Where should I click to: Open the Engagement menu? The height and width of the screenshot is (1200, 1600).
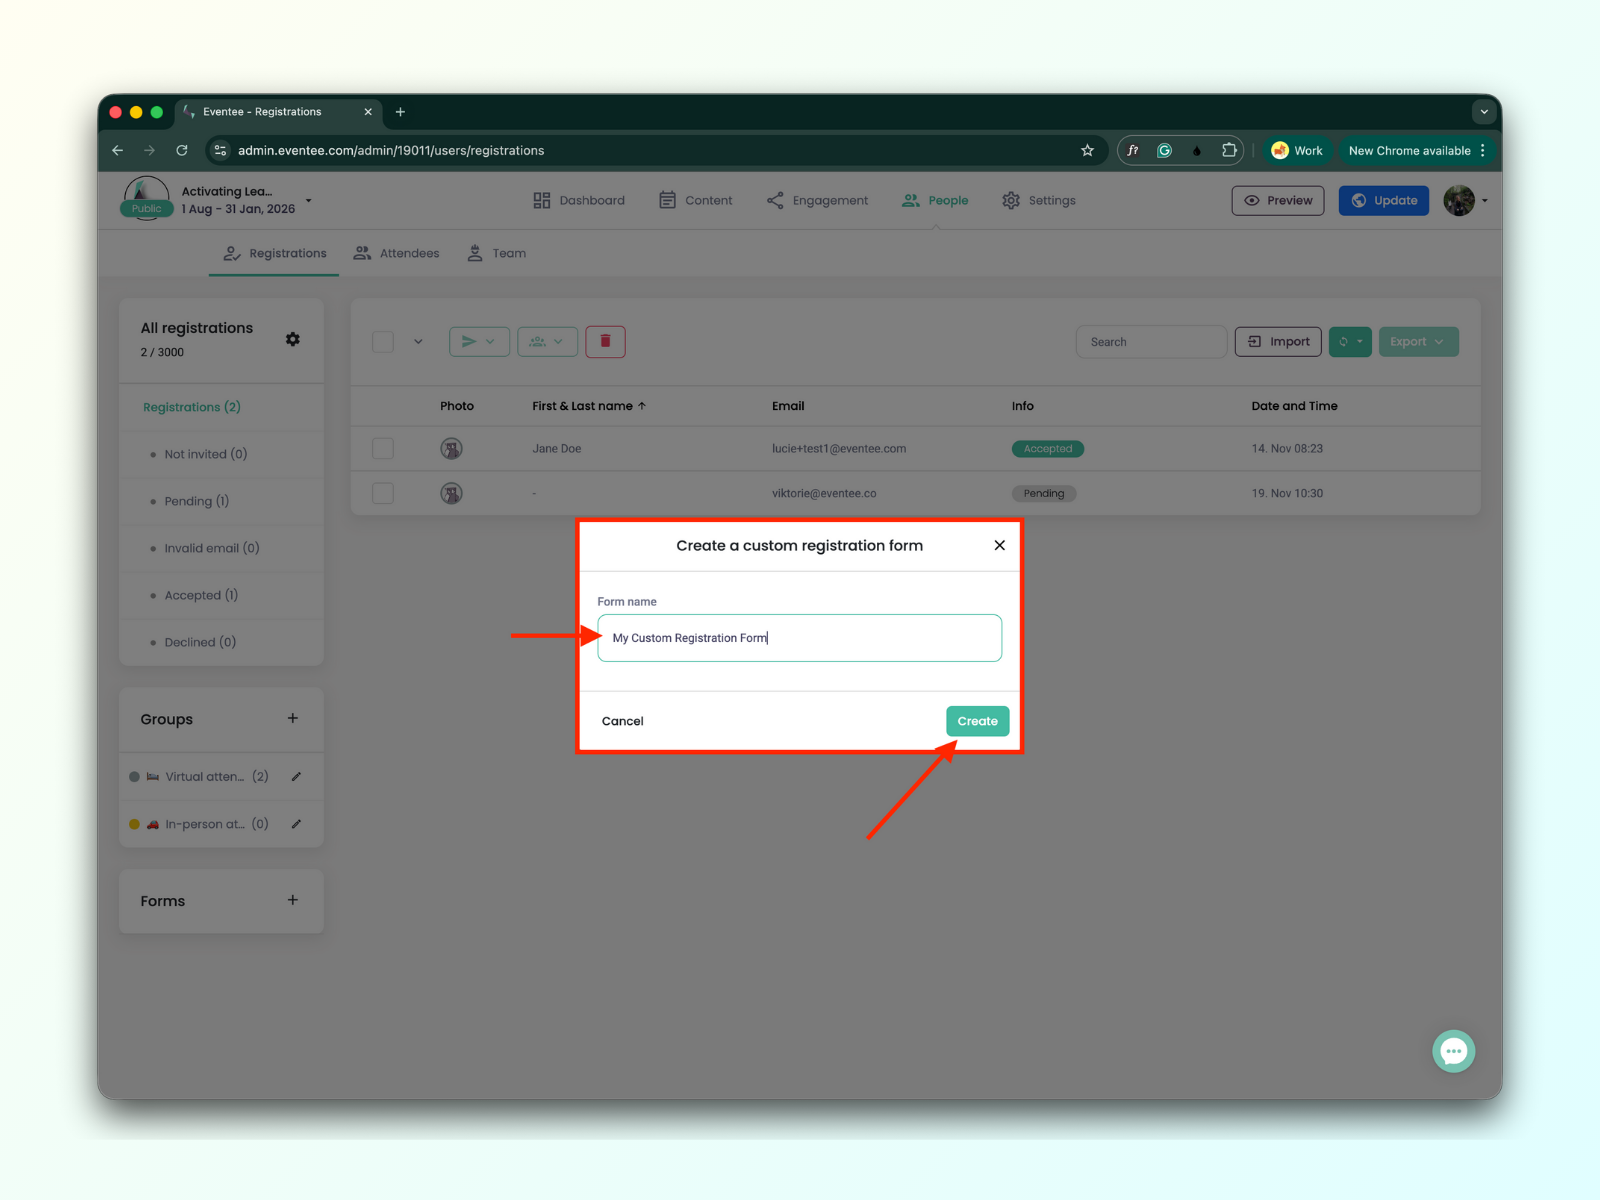click(817, 201)
